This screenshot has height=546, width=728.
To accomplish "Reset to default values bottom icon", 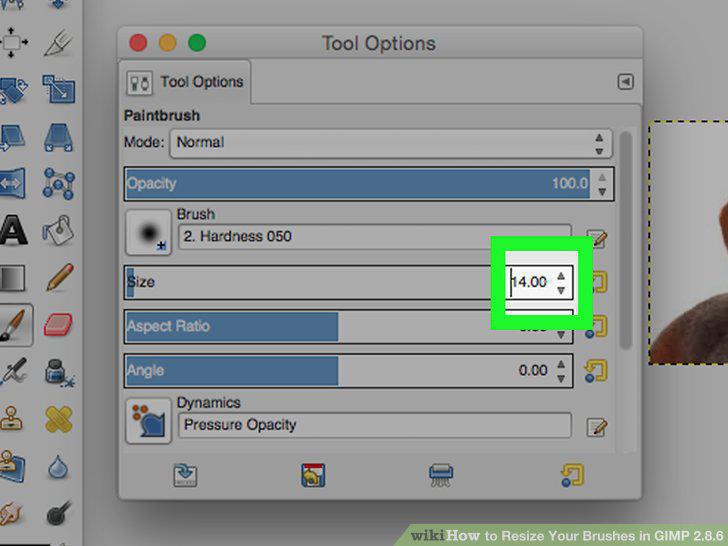I will [x=572, y=475].
